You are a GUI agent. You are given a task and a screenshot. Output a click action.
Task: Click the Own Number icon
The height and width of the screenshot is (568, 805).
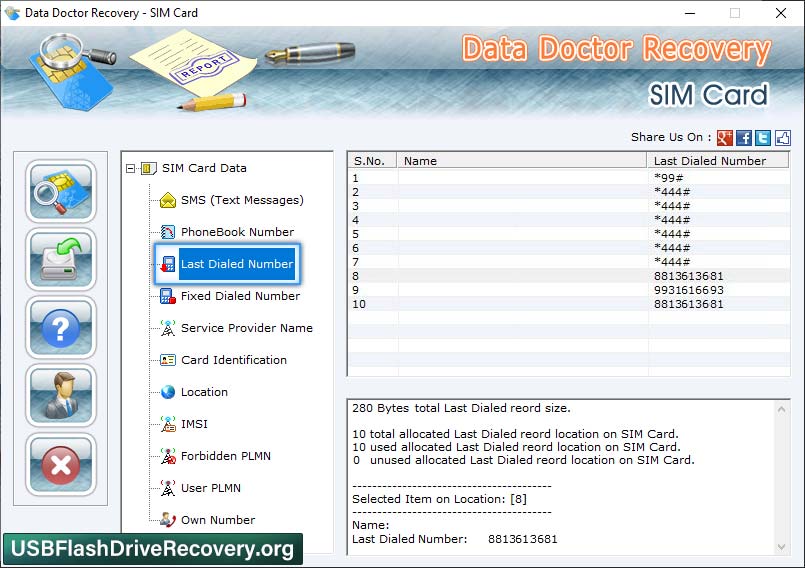pos(168,520)
